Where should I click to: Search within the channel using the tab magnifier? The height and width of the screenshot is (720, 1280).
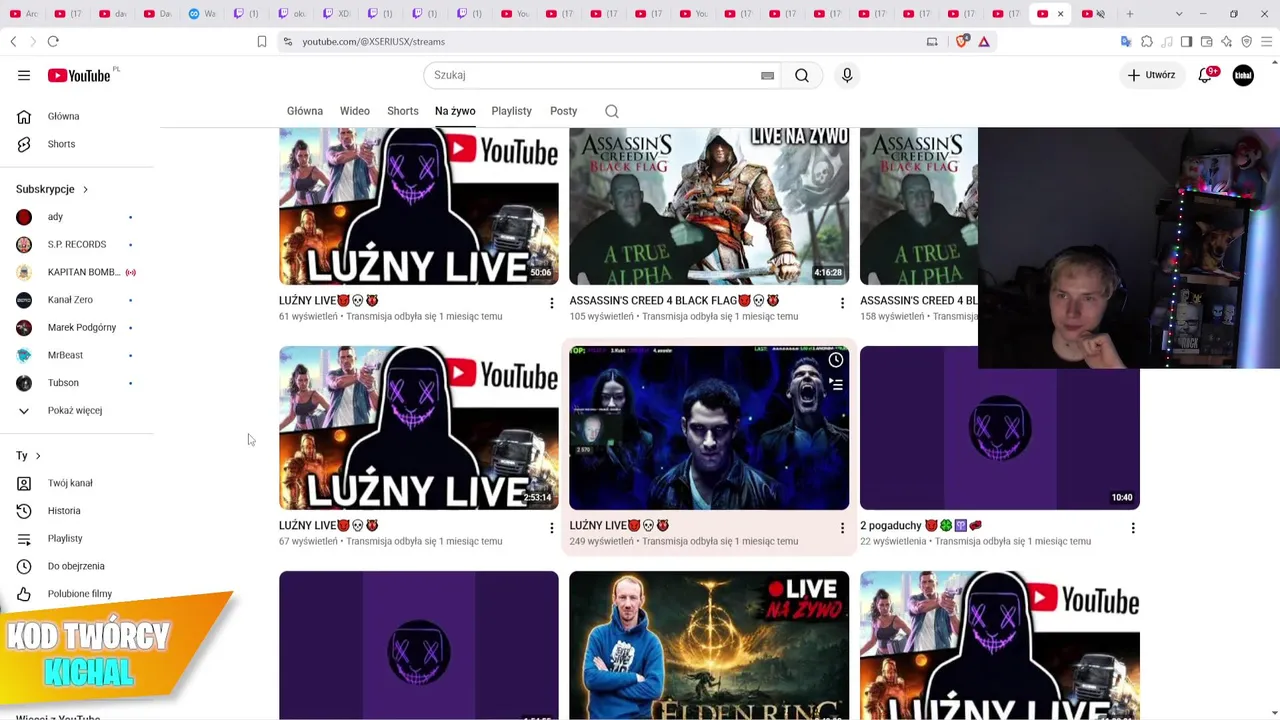point(612,111)
